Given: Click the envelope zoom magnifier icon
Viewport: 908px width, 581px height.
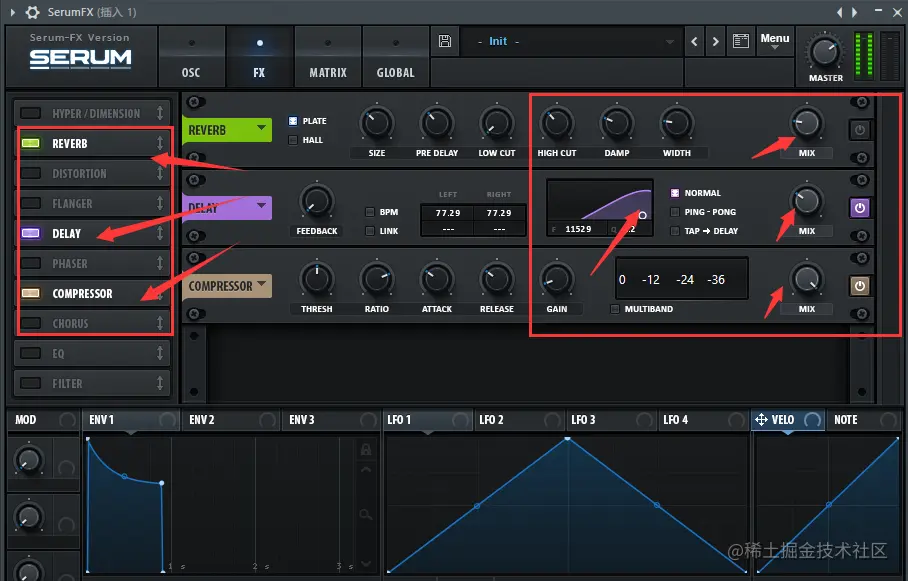Looking at the screenshot, I should 365,514.
